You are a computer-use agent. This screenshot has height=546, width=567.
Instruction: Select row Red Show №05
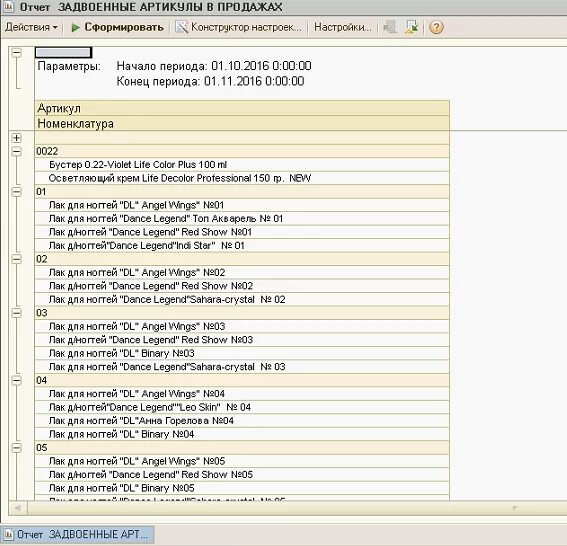[x=242, y=475]
